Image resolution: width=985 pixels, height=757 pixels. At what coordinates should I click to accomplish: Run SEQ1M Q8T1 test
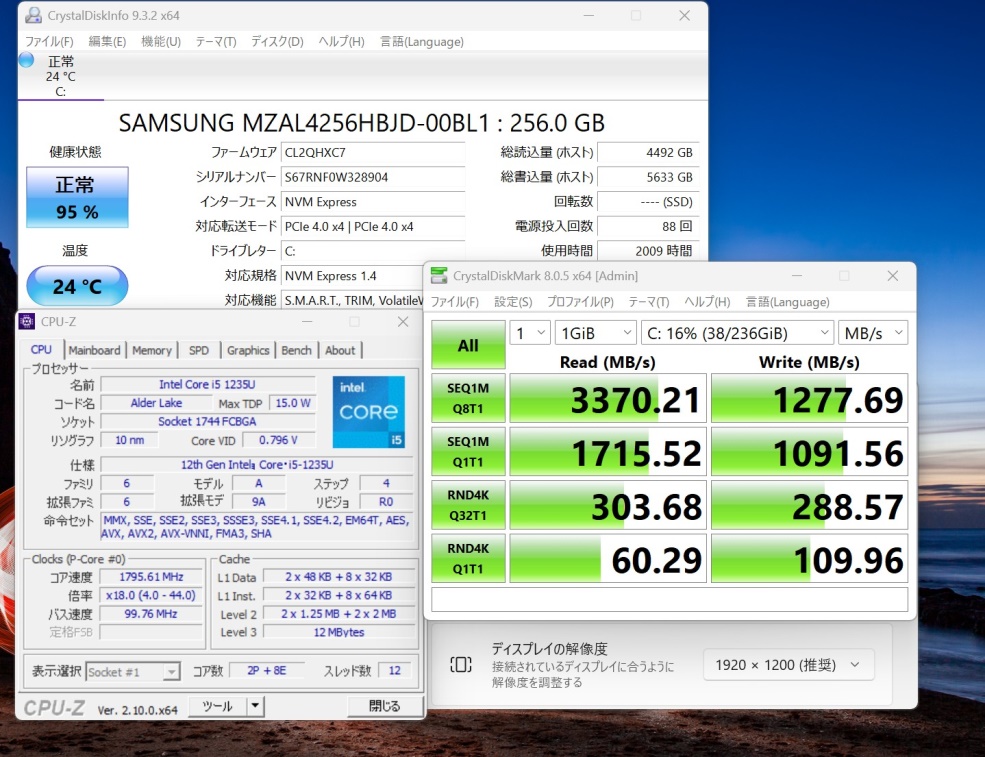click(468, 398)
